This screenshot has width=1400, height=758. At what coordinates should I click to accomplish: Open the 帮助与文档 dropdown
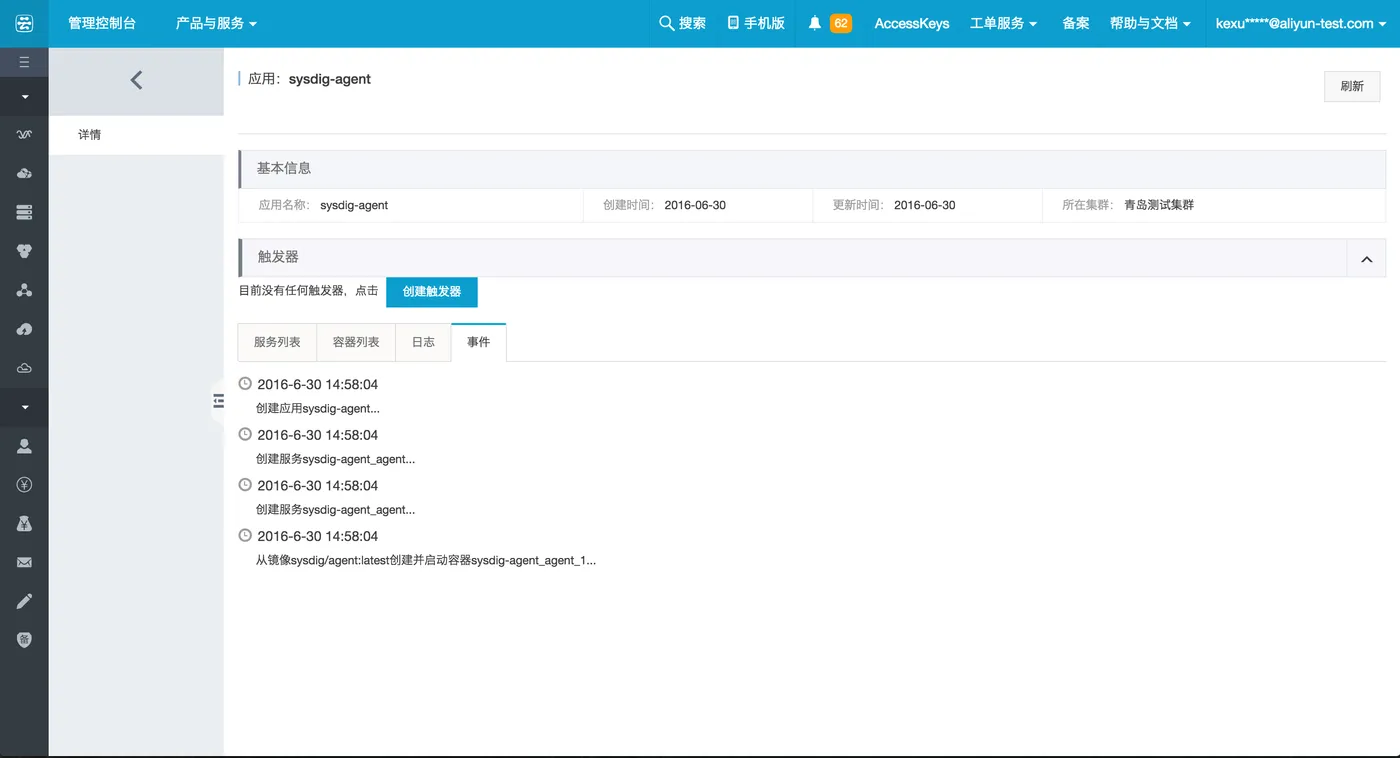tap(1150, 23)
